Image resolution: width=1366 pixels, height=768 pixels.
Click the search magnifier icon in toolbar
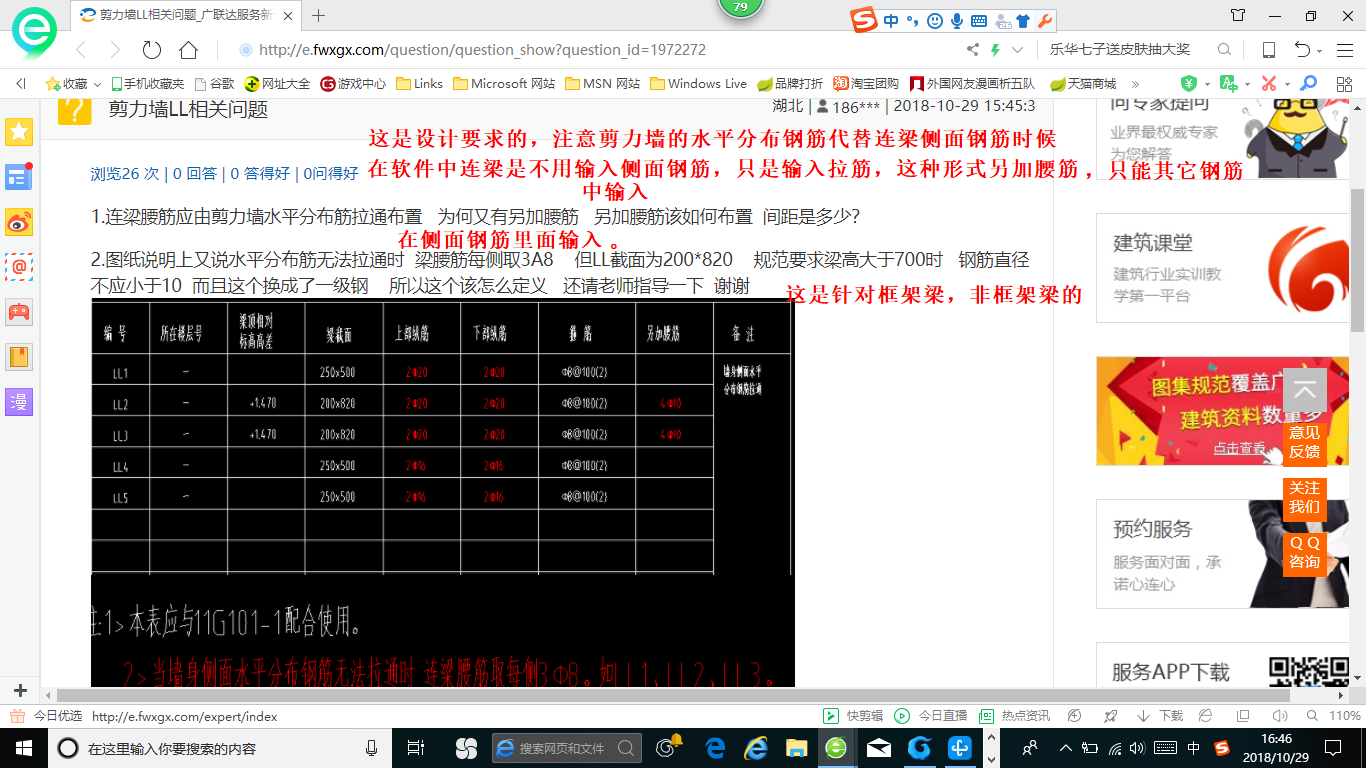coord(1224,50)
